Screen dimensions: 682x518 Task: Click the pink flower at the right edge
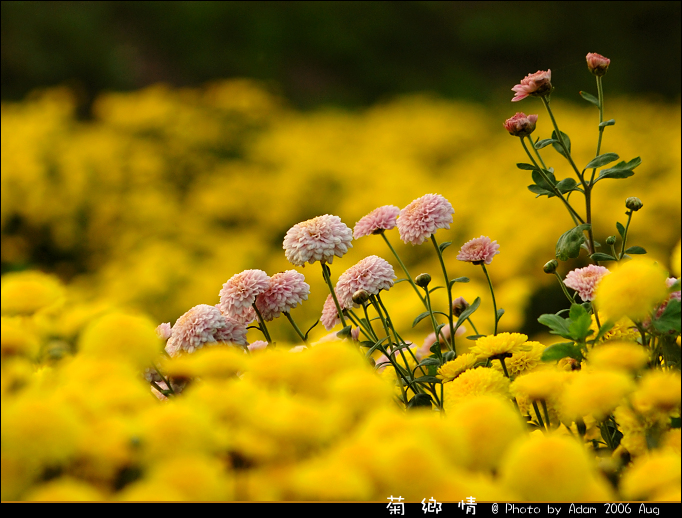(x=584, y=280)
